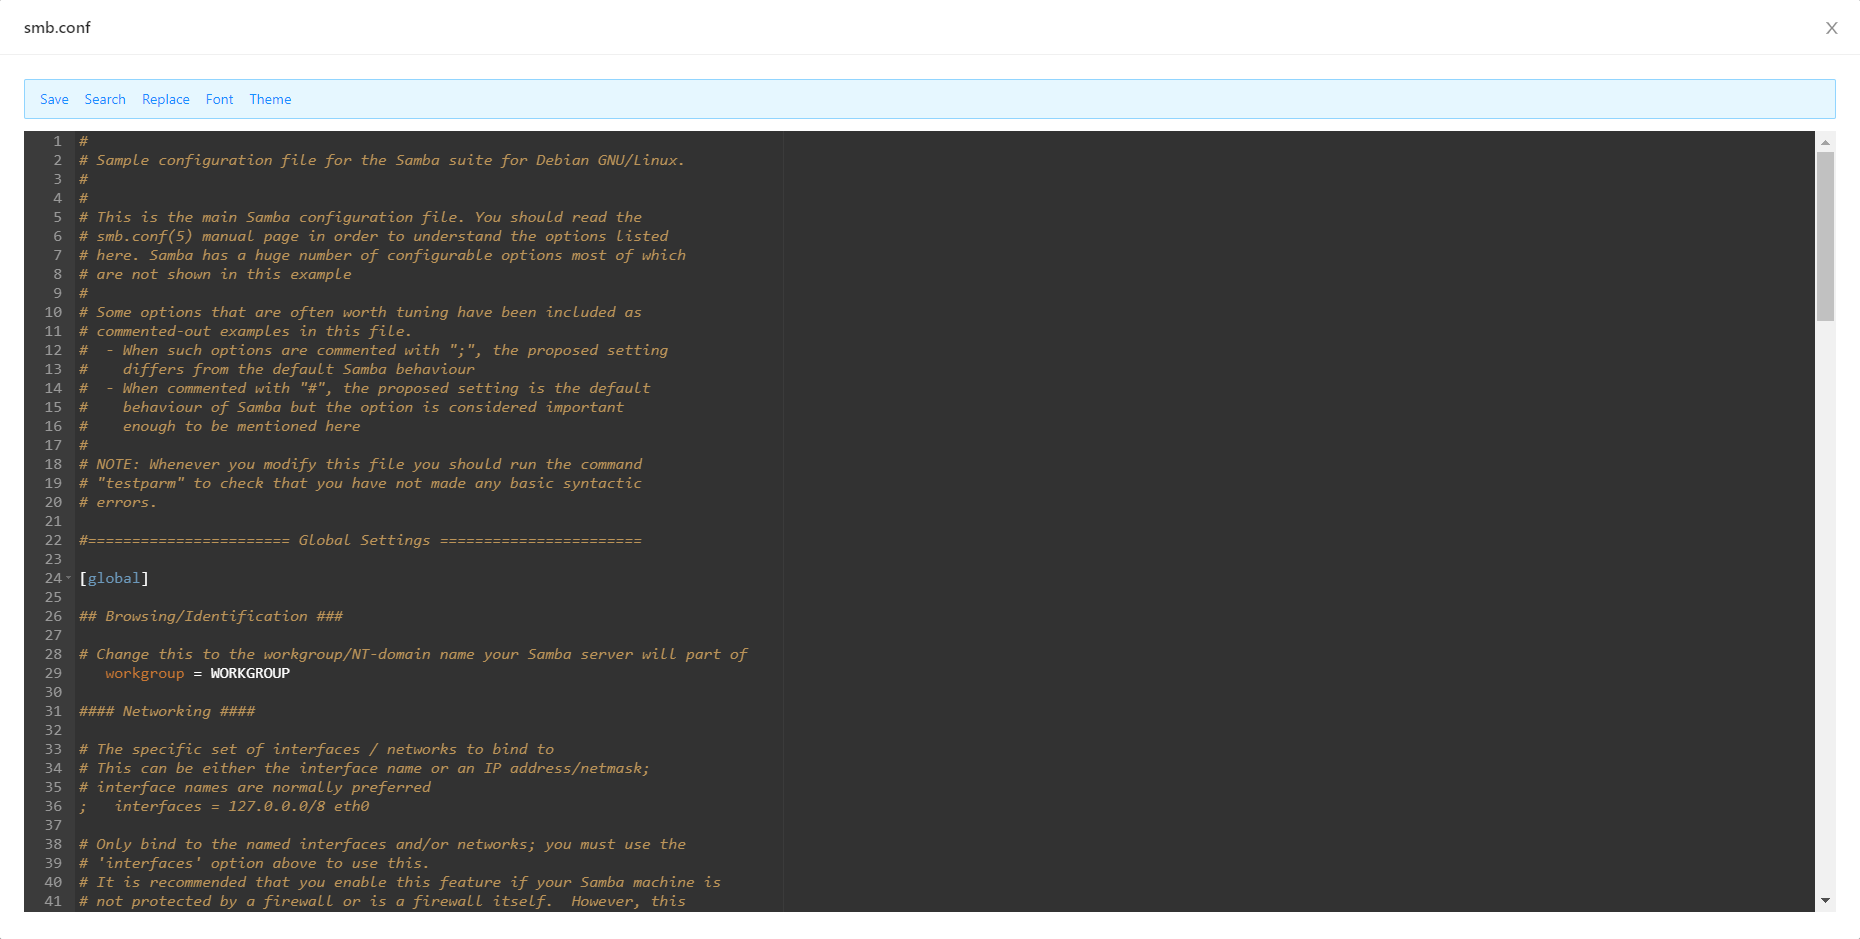
Task: Click the scrollbar down arrow
Action: pyautogui.click(x=1827, y=898)
